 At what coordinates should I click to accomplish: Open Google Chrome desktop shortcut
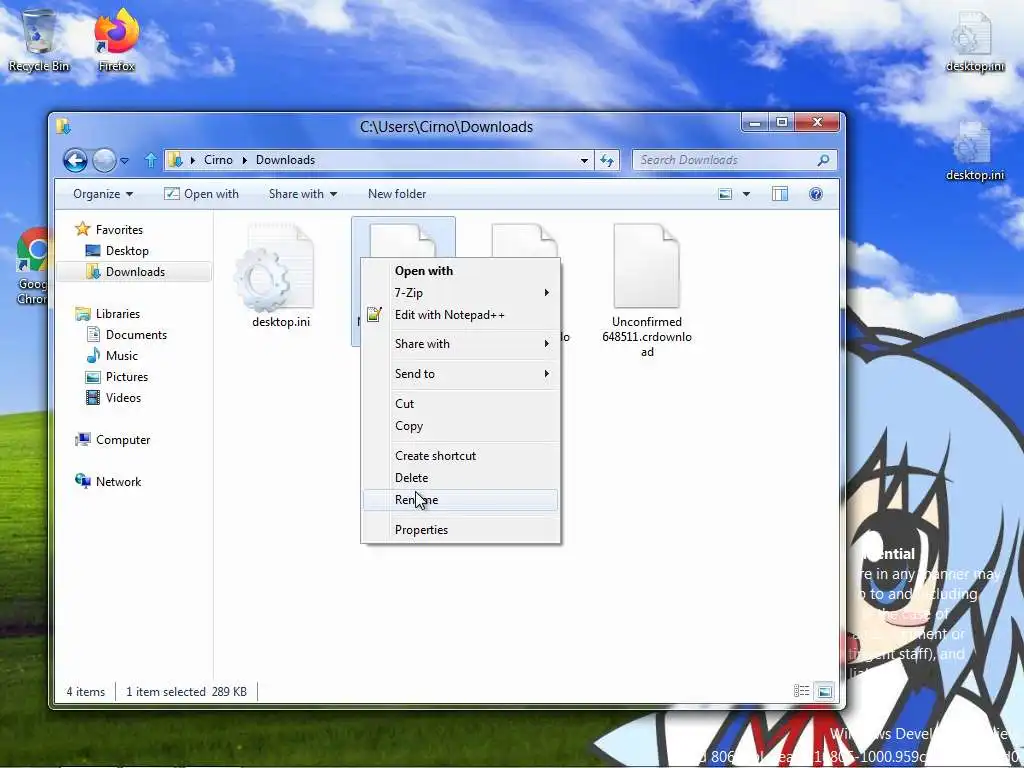click(x=32, y=266)
